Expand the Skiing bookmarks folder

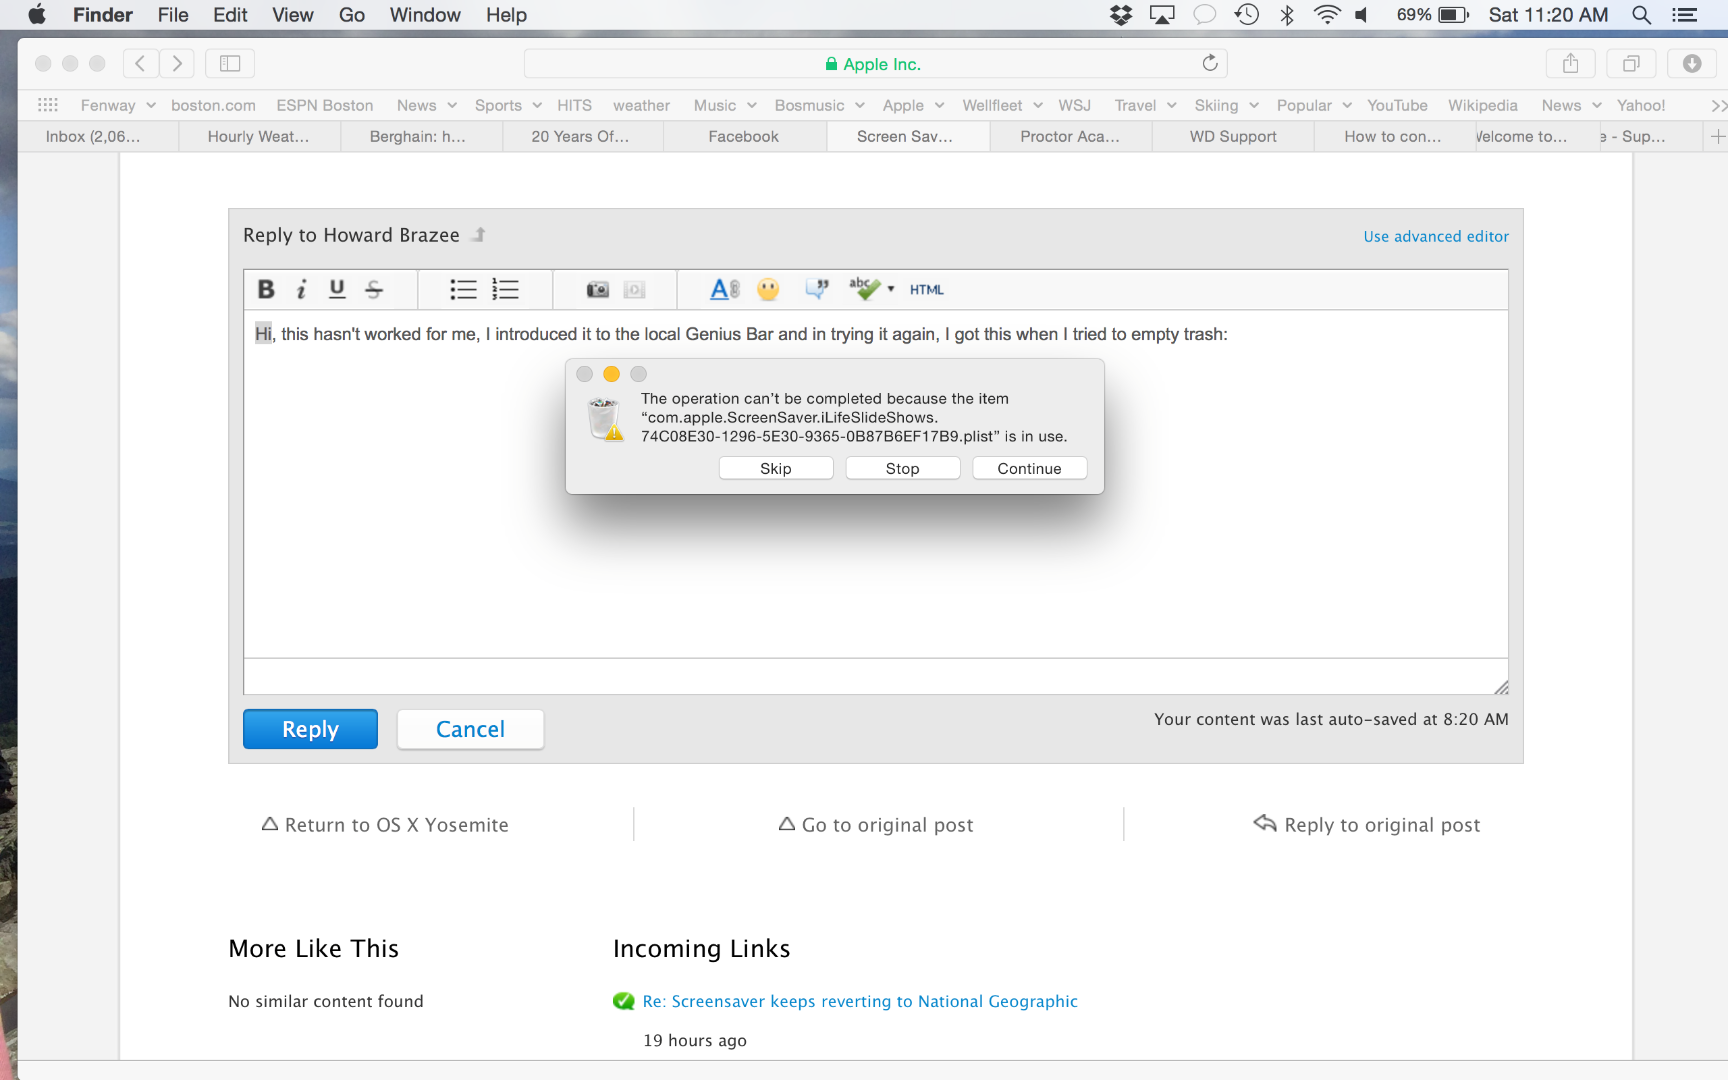click(x=1227, y=105)
